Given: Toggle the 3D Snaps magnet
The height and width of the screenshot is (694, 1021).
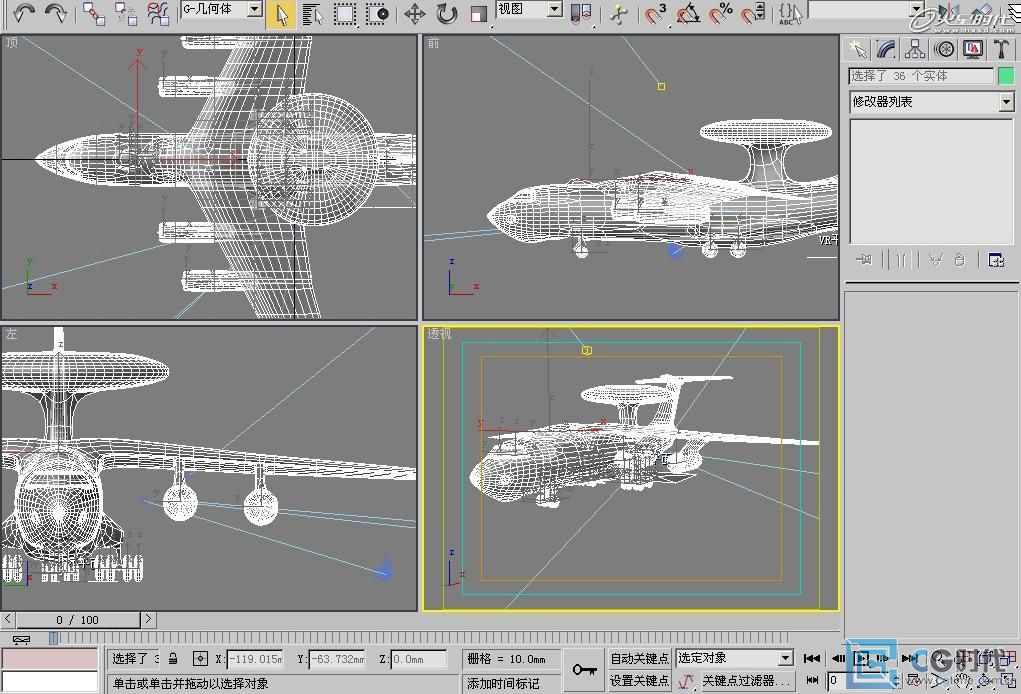Looking at the screenshot, I should pyautogui.click(x=655, y=14).
